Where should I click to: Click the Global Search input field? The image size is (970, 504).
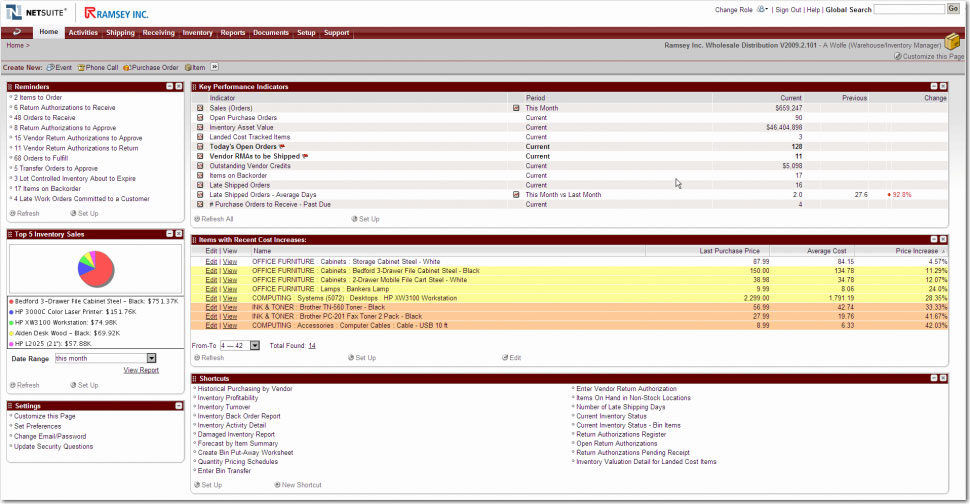click(908, 9)
